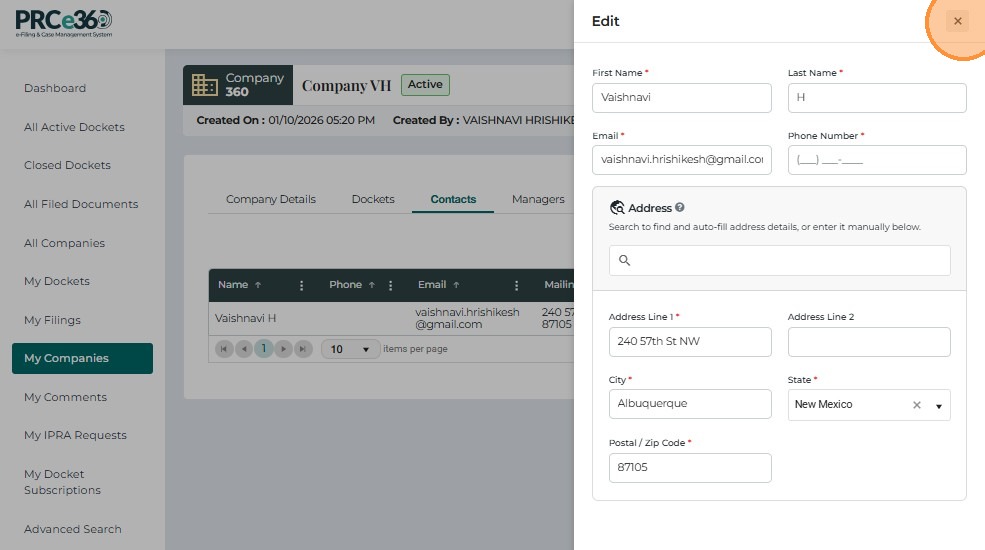
Task: Sort by Phone column arrow
Action: (372, 285)
